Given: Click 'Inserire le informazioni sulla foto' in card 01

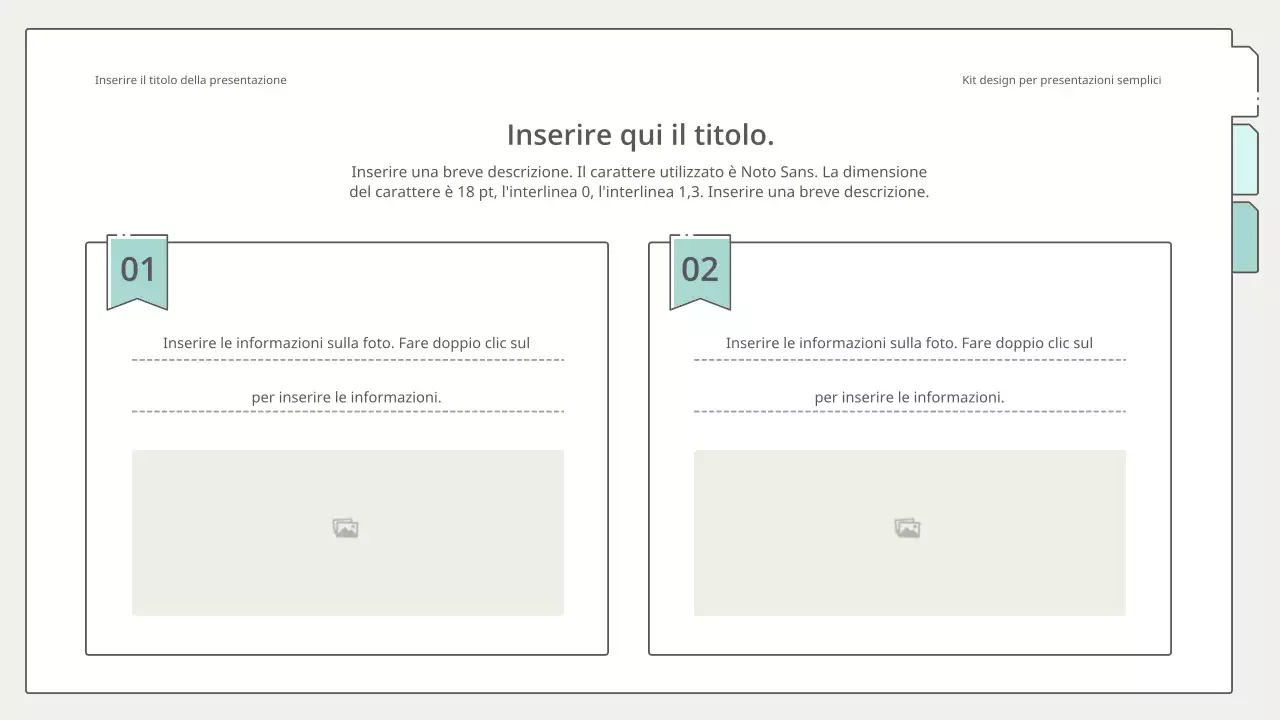Looking at the screenshot, I should click(x=346, y=343).
